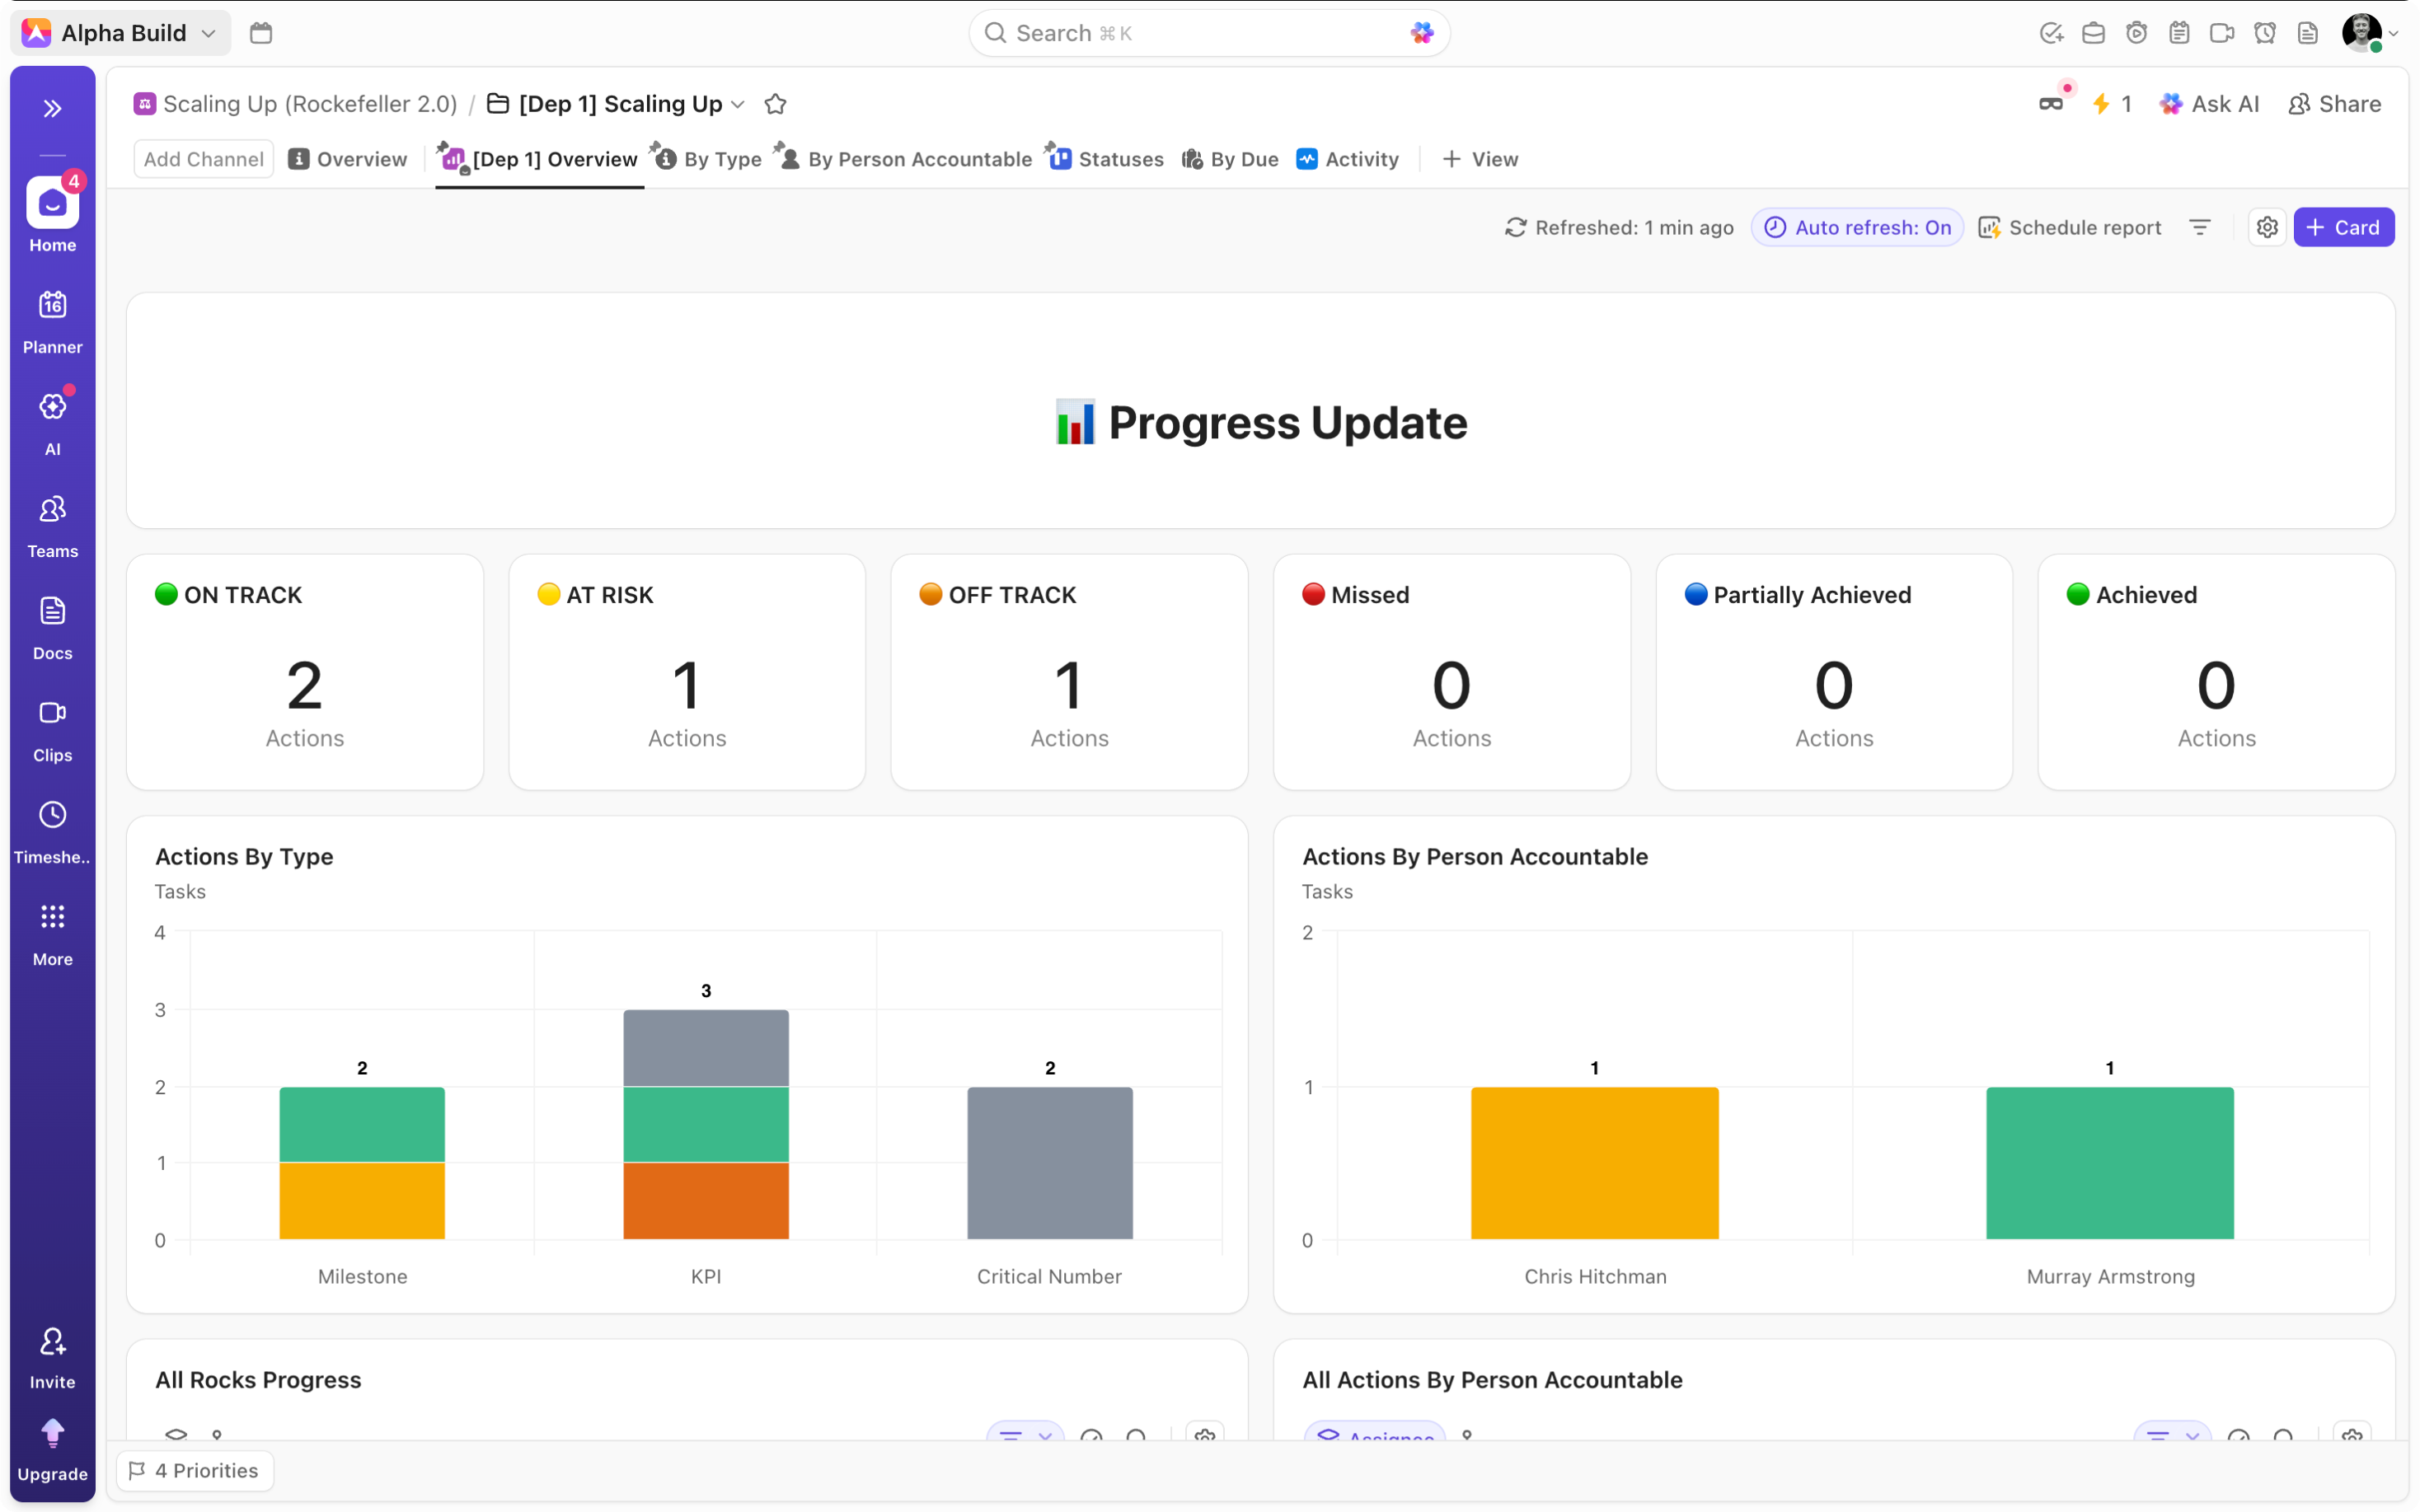Click the private-mode glasses icon
The height and width of the screenshot is (1512, 2420).
click(x=2050, y=104)
